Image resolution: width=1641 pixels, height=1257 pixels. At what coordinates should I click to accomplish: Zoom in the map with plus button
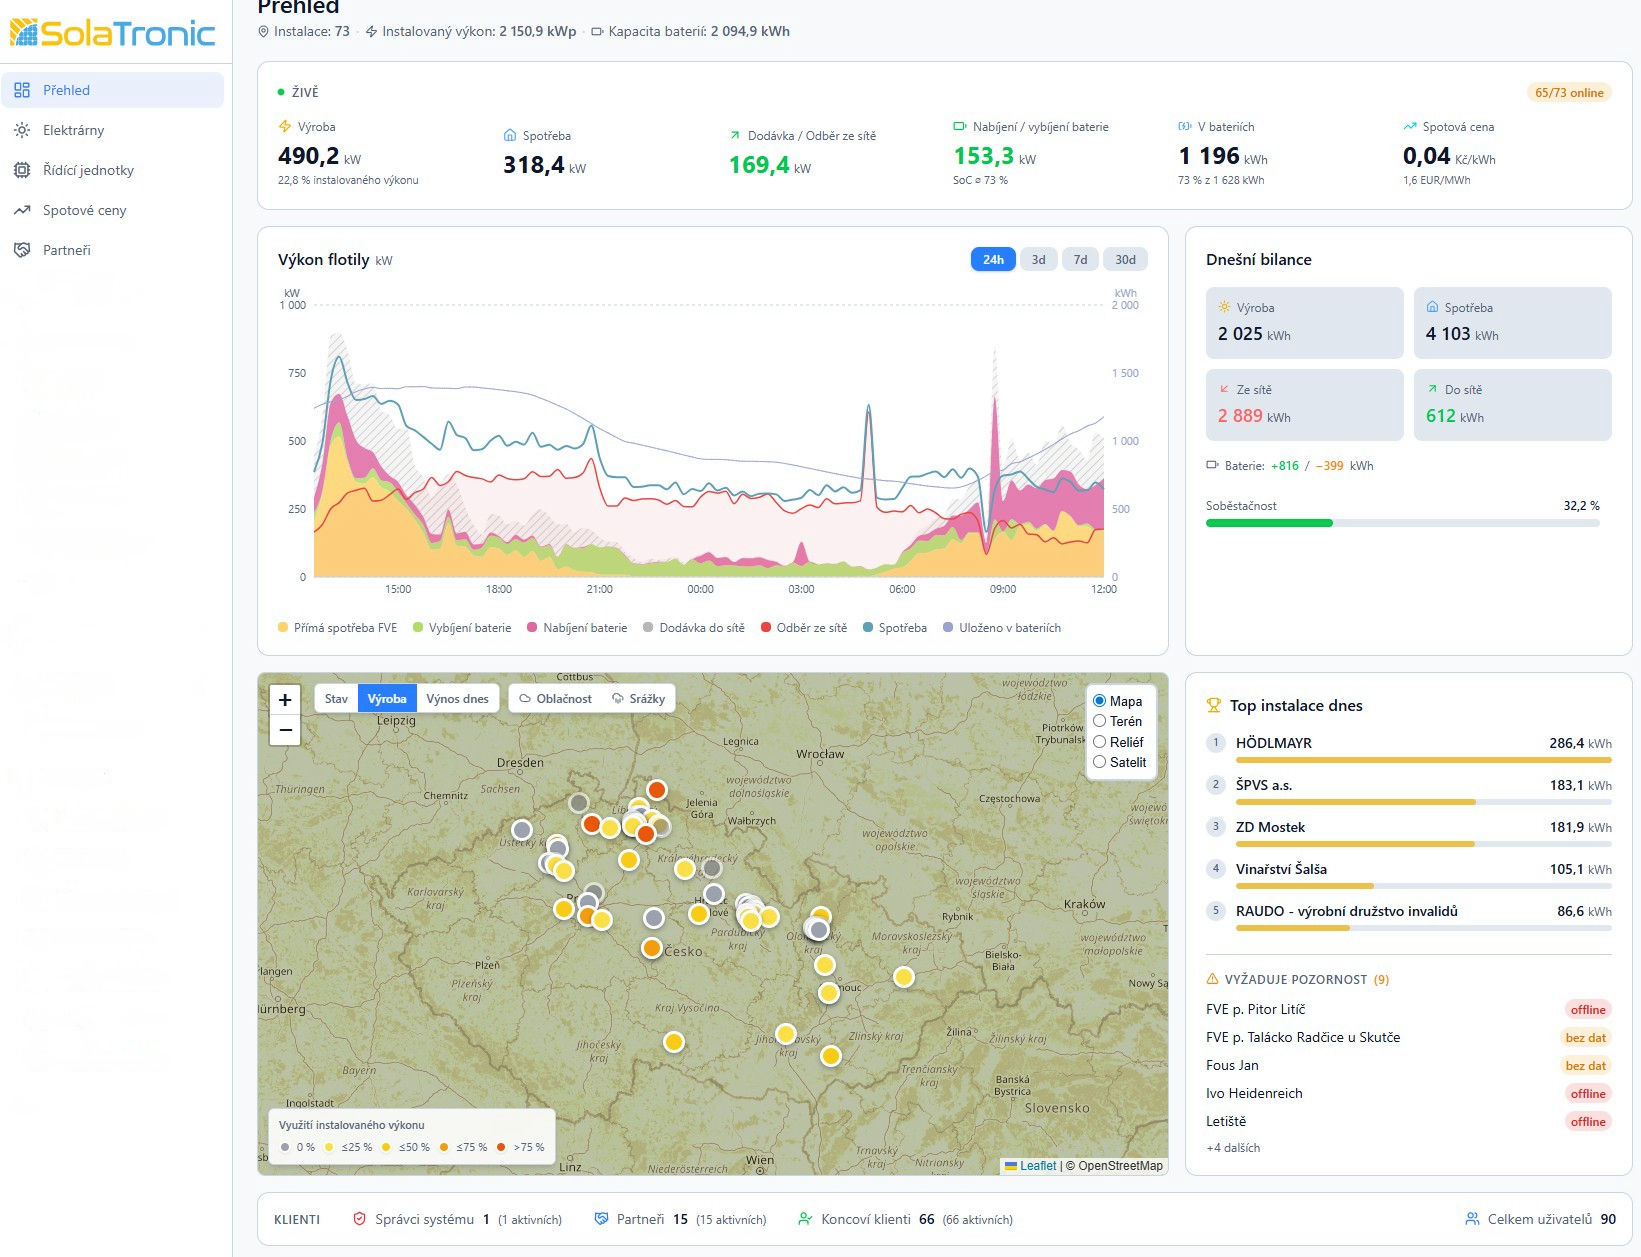click(285, 700)
